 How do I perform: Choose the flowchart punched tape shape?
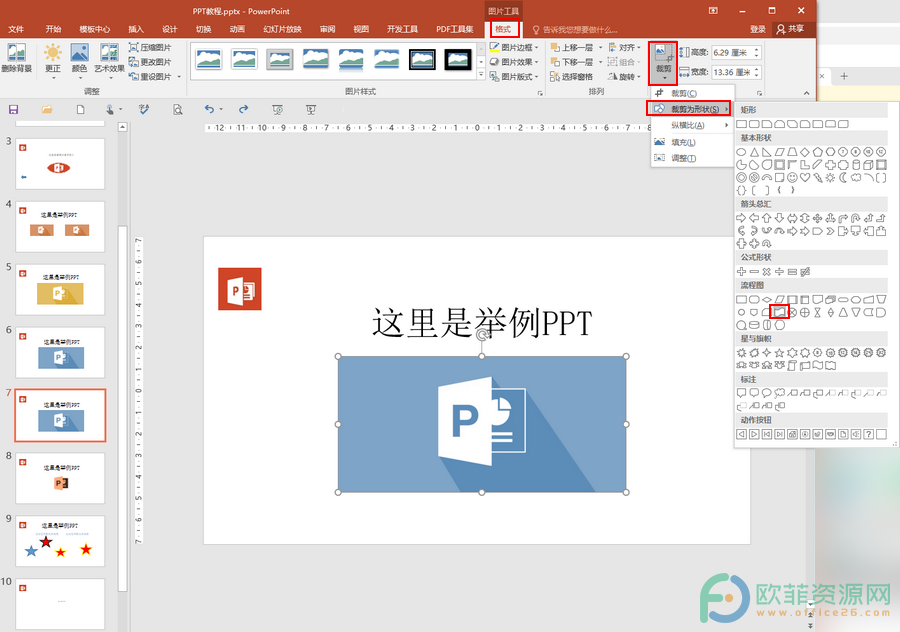pyautogui.click(x=779, y=312)
